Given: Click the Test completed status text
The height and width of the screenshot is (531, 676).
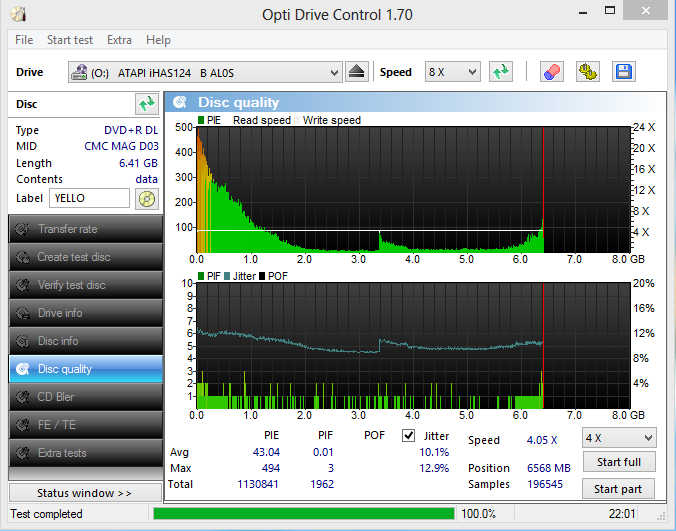Looking at the screenshot, I should tap(47, 514).
